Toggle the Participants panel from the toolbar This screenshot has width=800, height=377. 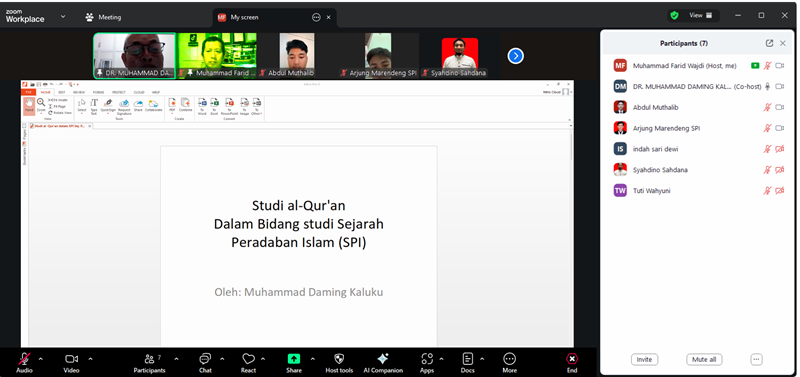click(x=149, y=363)
